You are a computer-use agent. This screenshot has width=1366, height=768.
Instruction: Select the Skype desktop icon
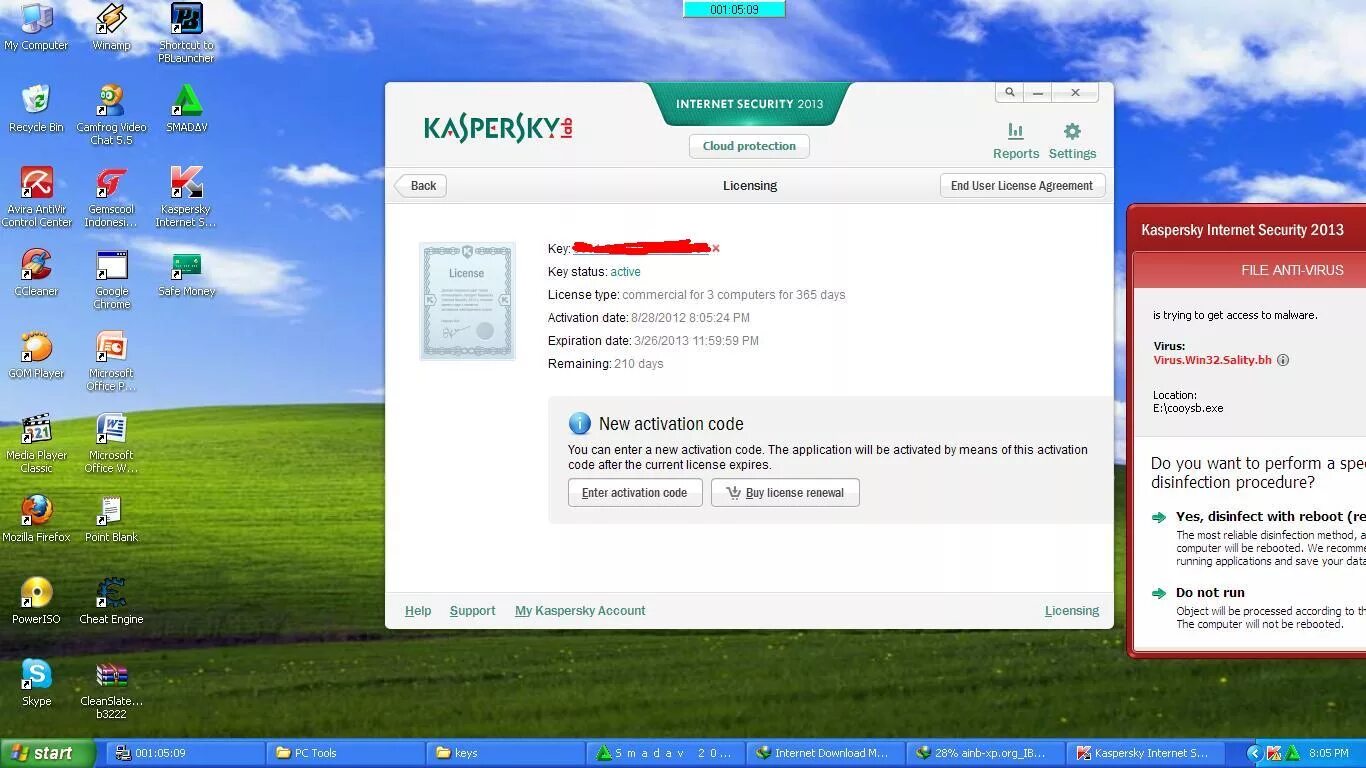pyautogui.click(x=36, y=683)
